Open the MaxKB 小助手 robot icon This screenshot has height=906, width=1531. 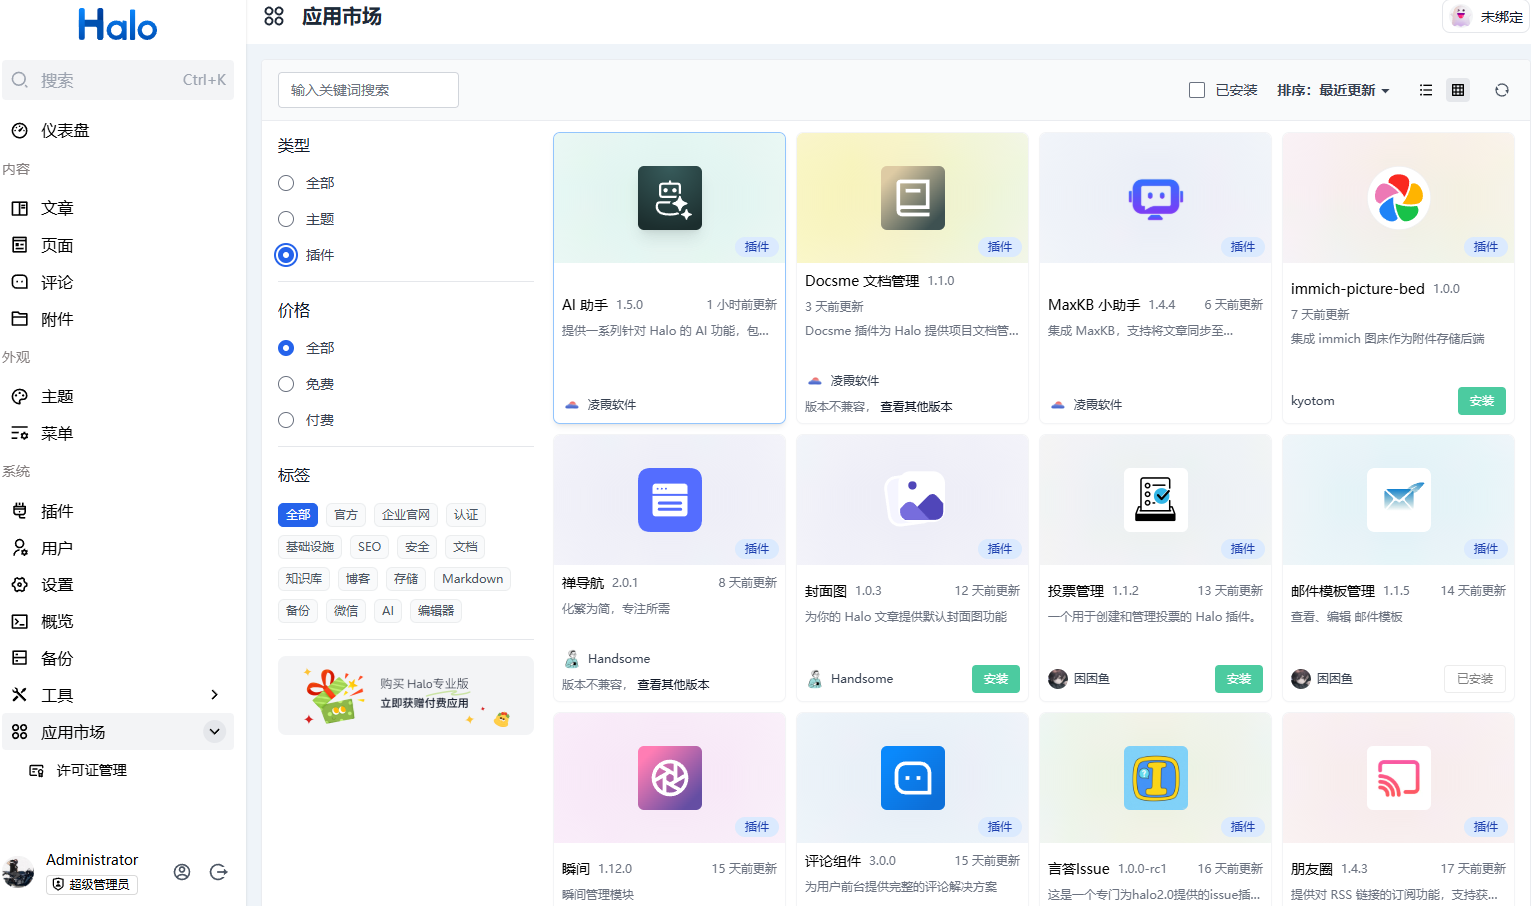point(1155,198)
